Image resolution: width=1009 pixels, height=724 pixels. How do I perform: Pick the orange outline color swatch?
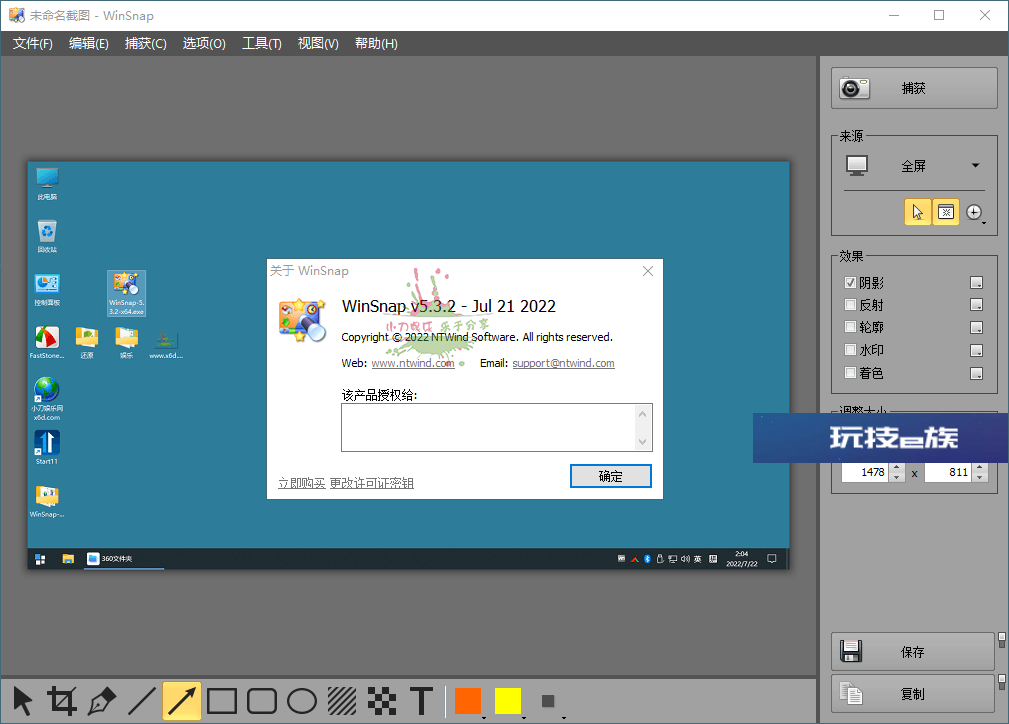[x=468, y=701]
